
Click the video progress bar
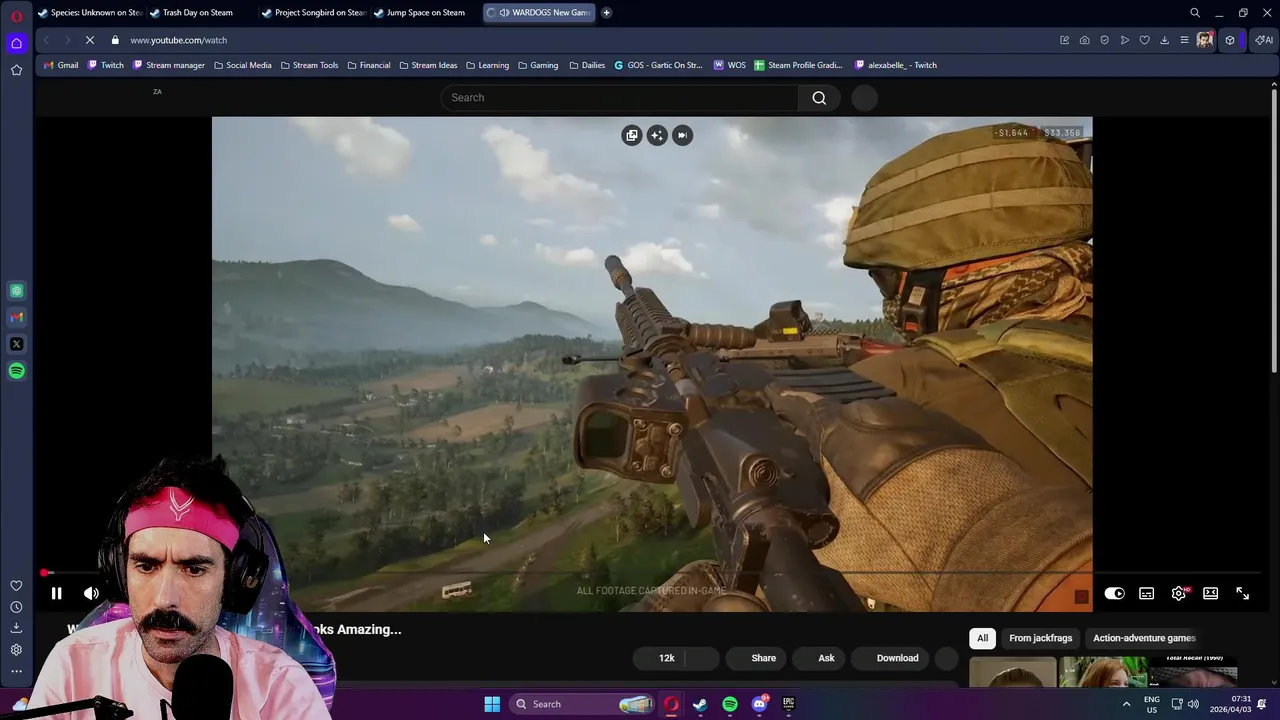click(652, 573)
